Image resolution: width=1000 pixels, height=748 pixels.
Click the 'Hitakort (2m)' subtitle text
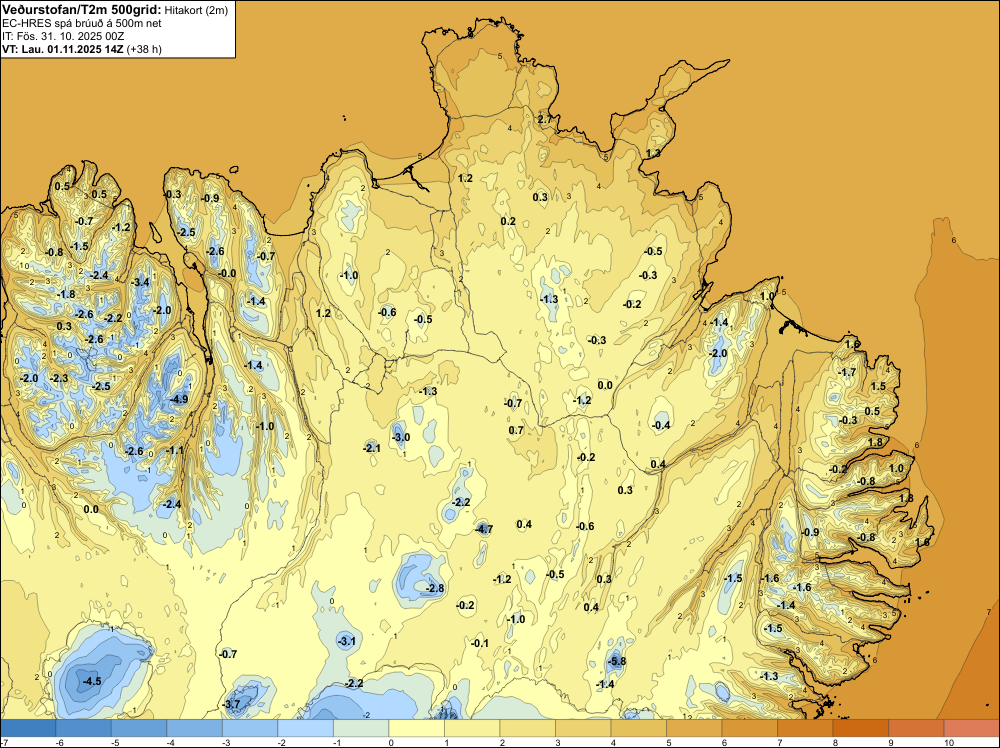pyautogui.click(x=196, y=10)
